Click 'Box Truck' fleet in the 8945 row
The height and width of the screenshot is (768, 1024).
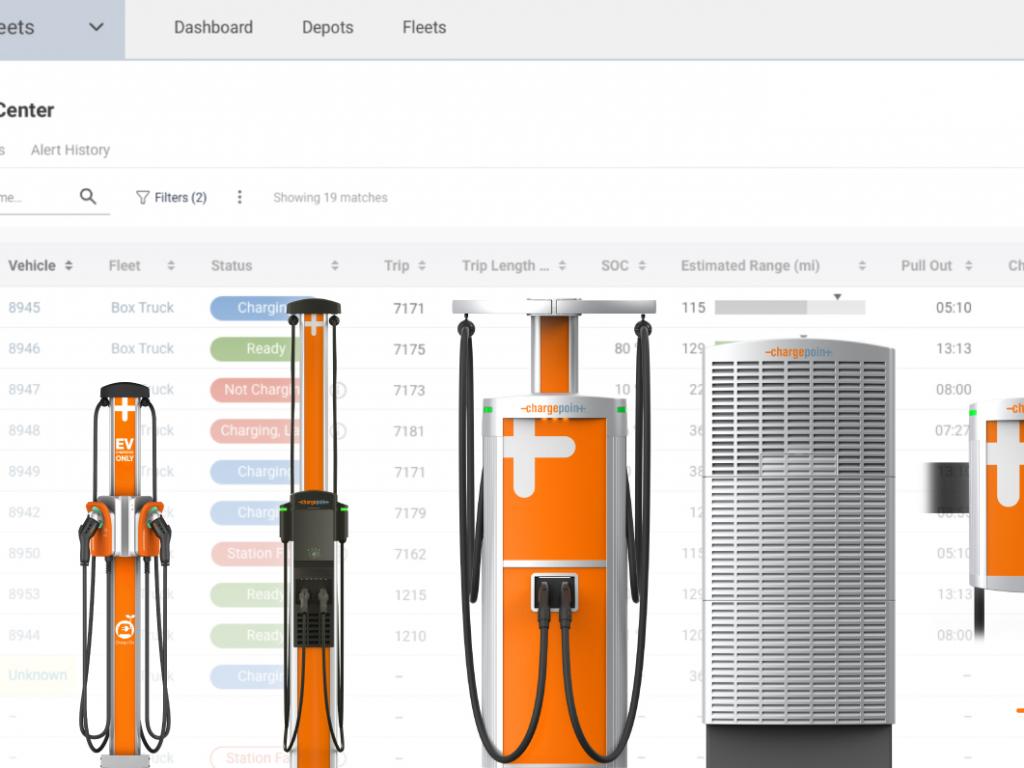coord(142,308)
